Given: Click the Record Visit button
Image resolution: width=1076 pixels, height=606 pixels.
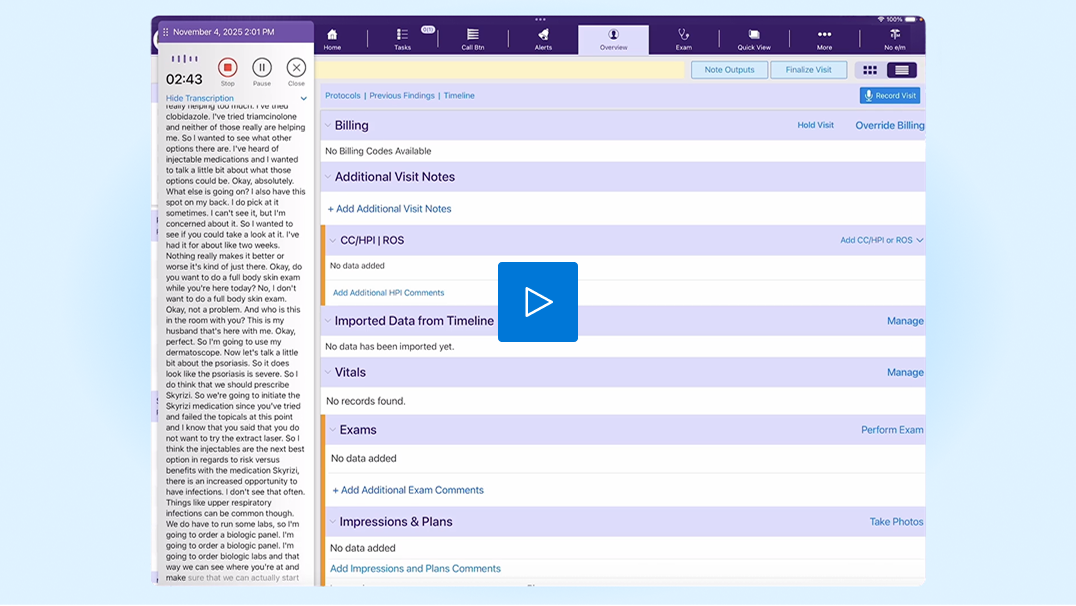Looking at the screenshot, I should click(889, 95).
